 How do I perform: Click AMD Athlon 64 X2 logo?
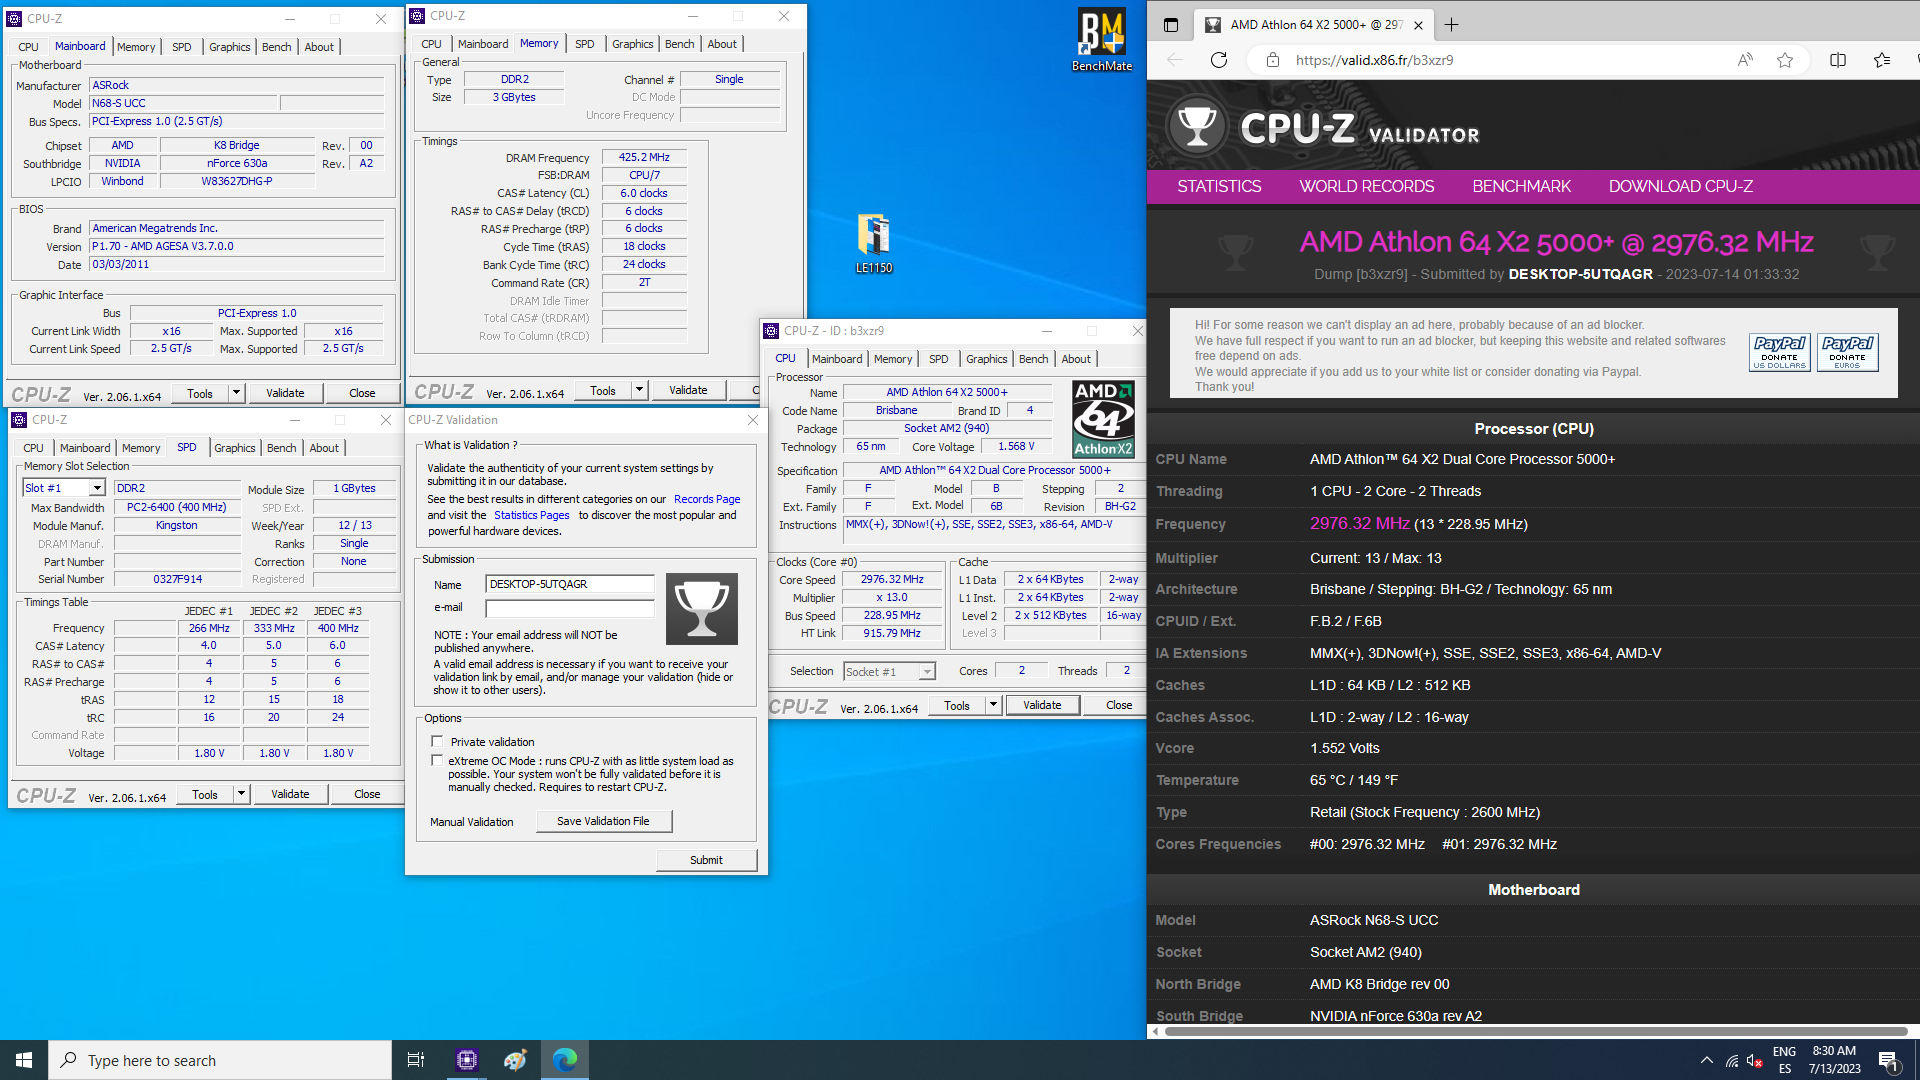coord(1103,419)
